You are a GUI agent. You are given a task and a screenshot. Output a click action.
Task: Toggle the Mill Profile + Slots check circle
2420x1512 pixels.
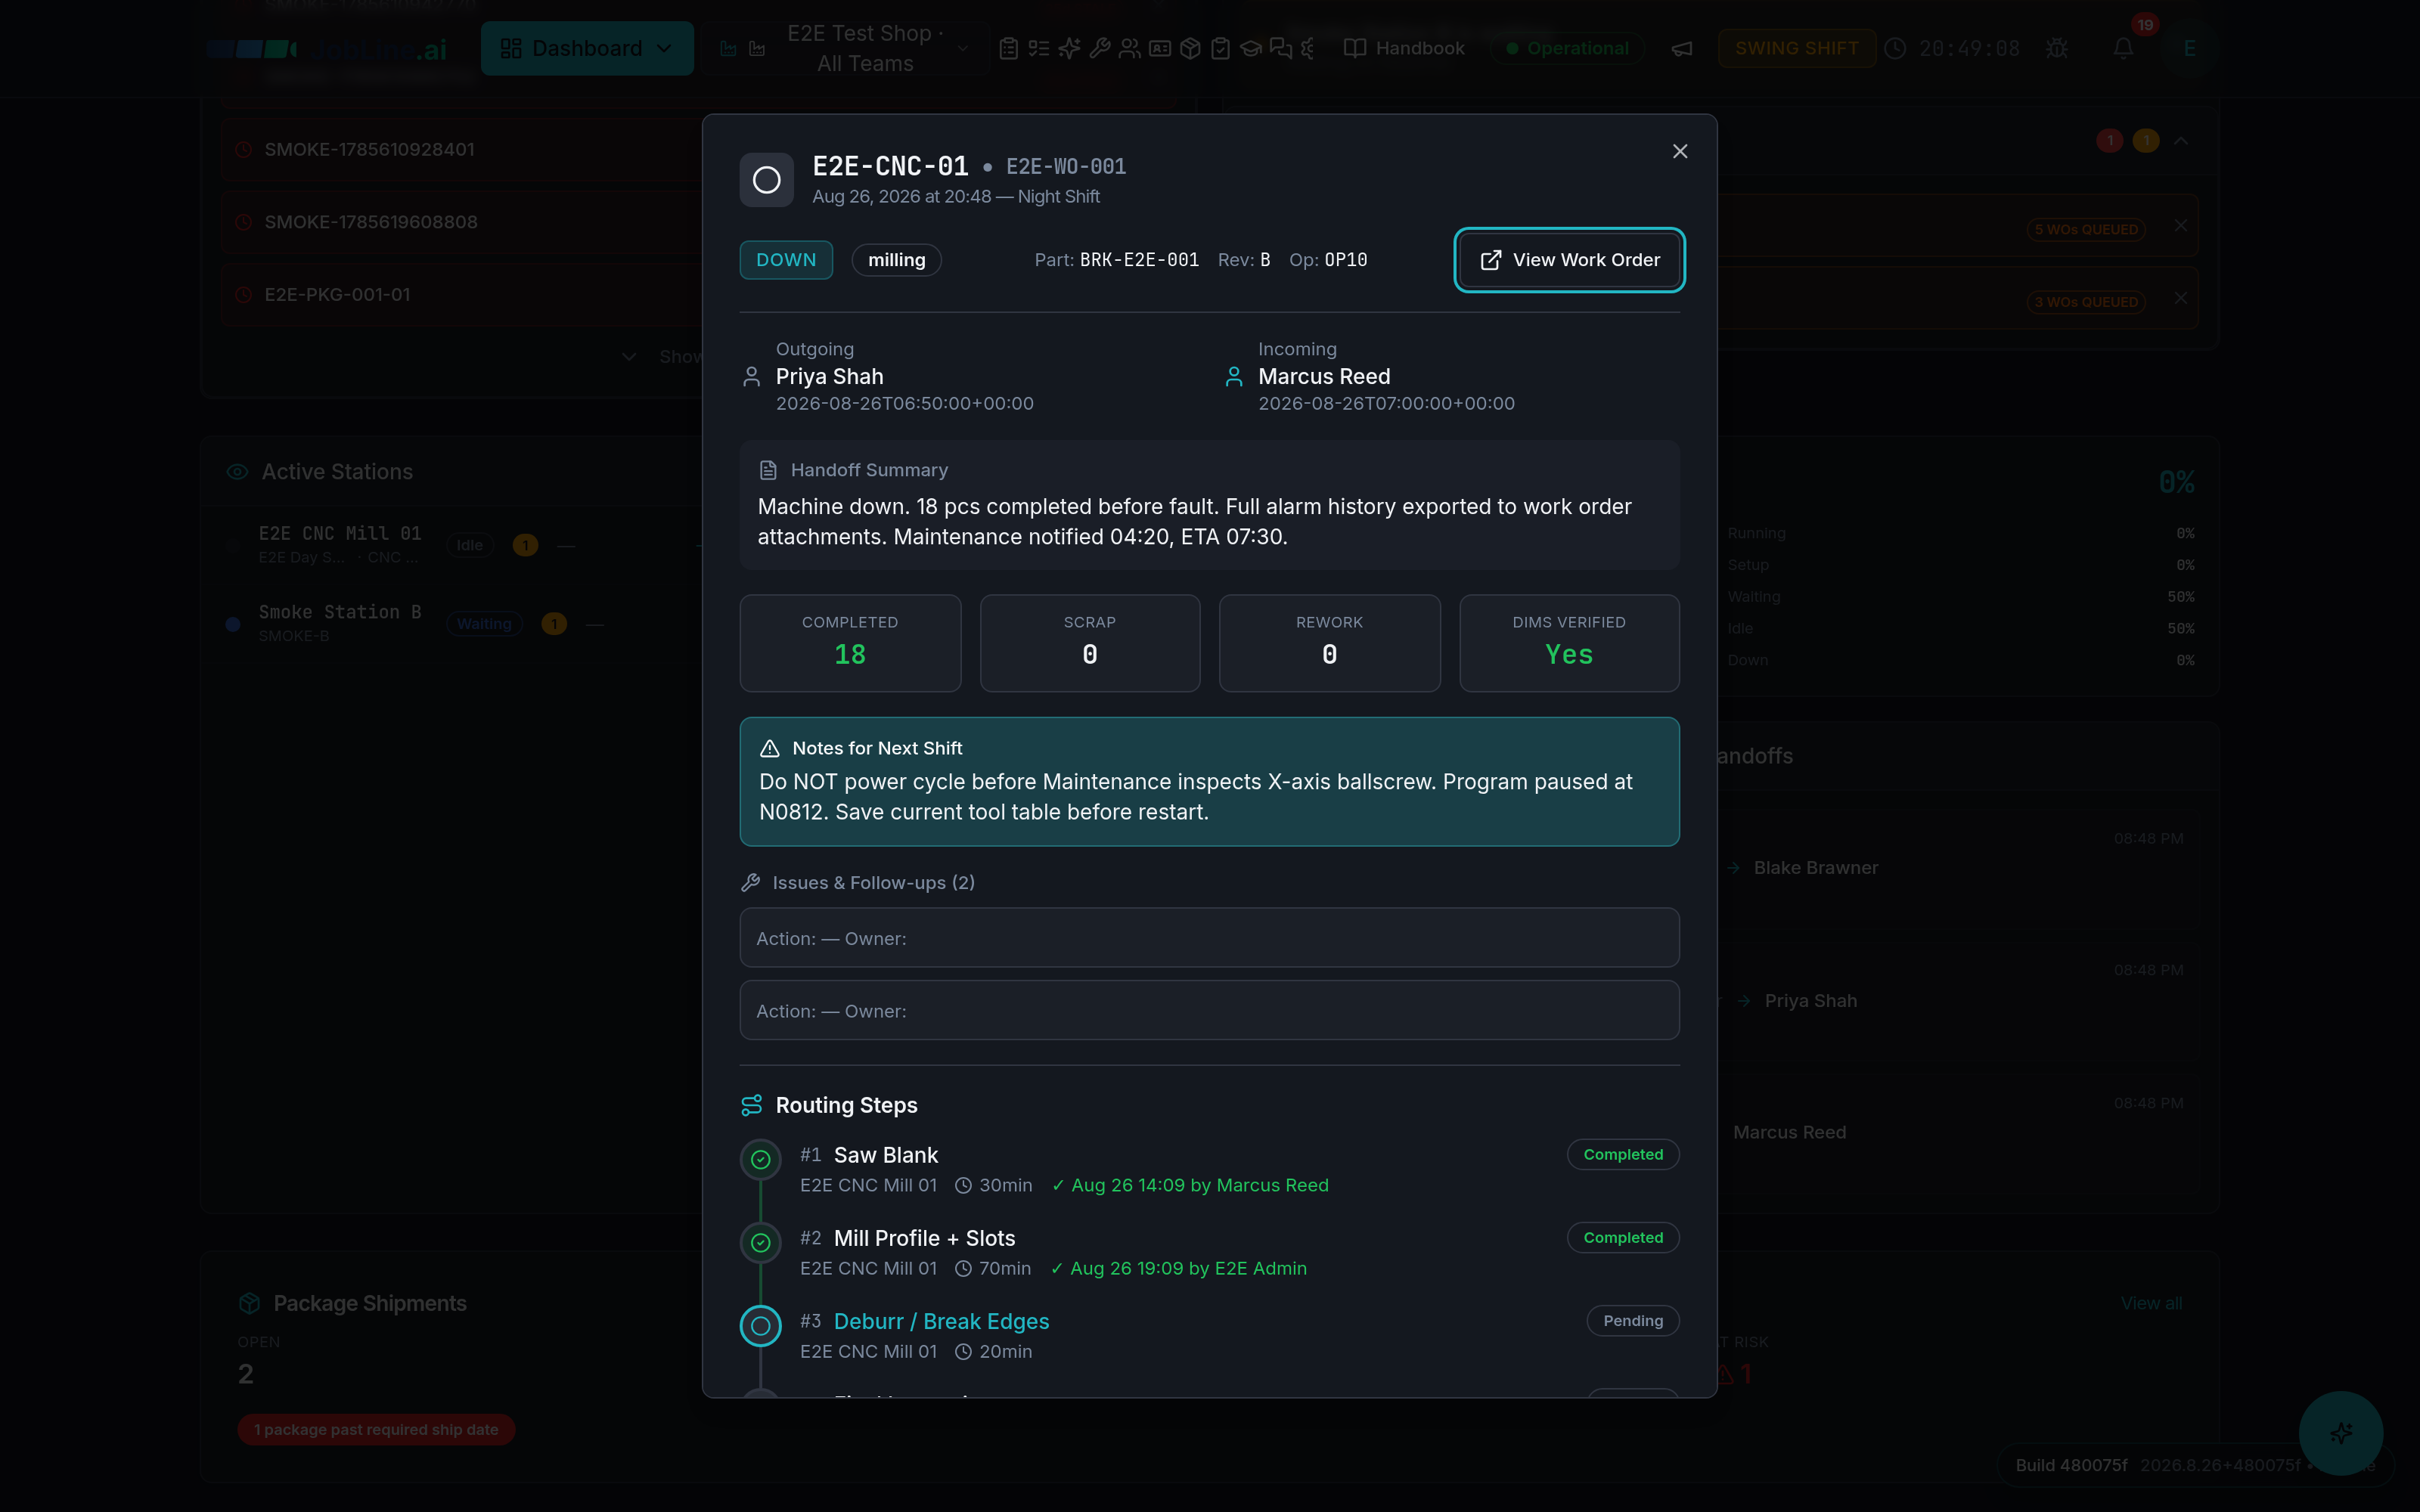click(x=760, y=1243)
